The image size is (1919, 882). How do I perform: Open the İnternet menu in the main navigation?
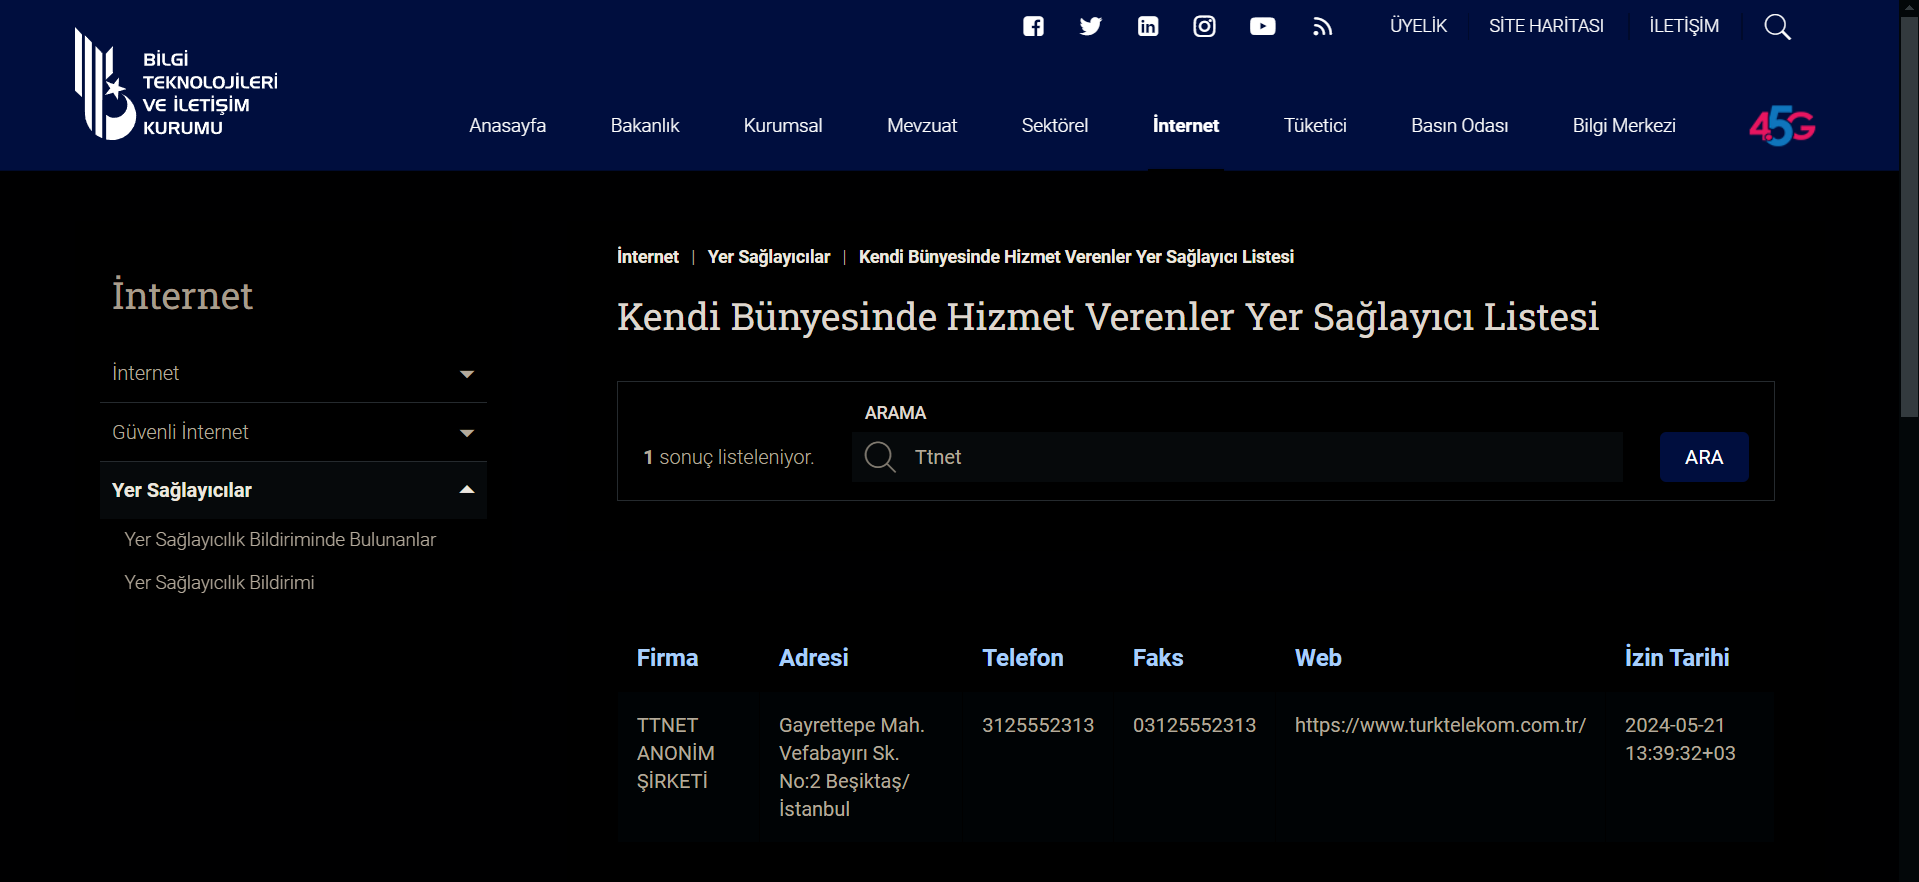point(1186,126)
